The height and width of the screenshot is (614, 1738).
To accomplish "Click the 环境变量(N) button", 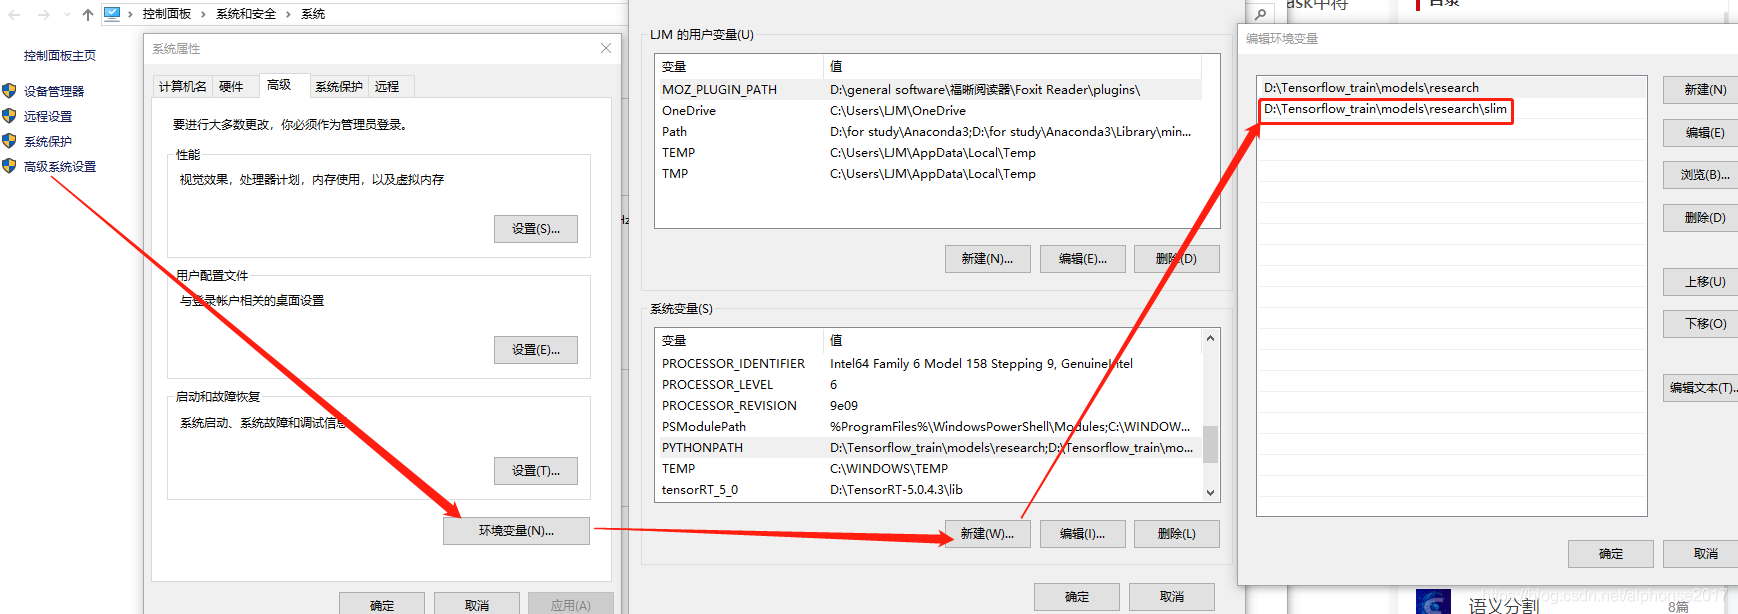I will 516,531.
